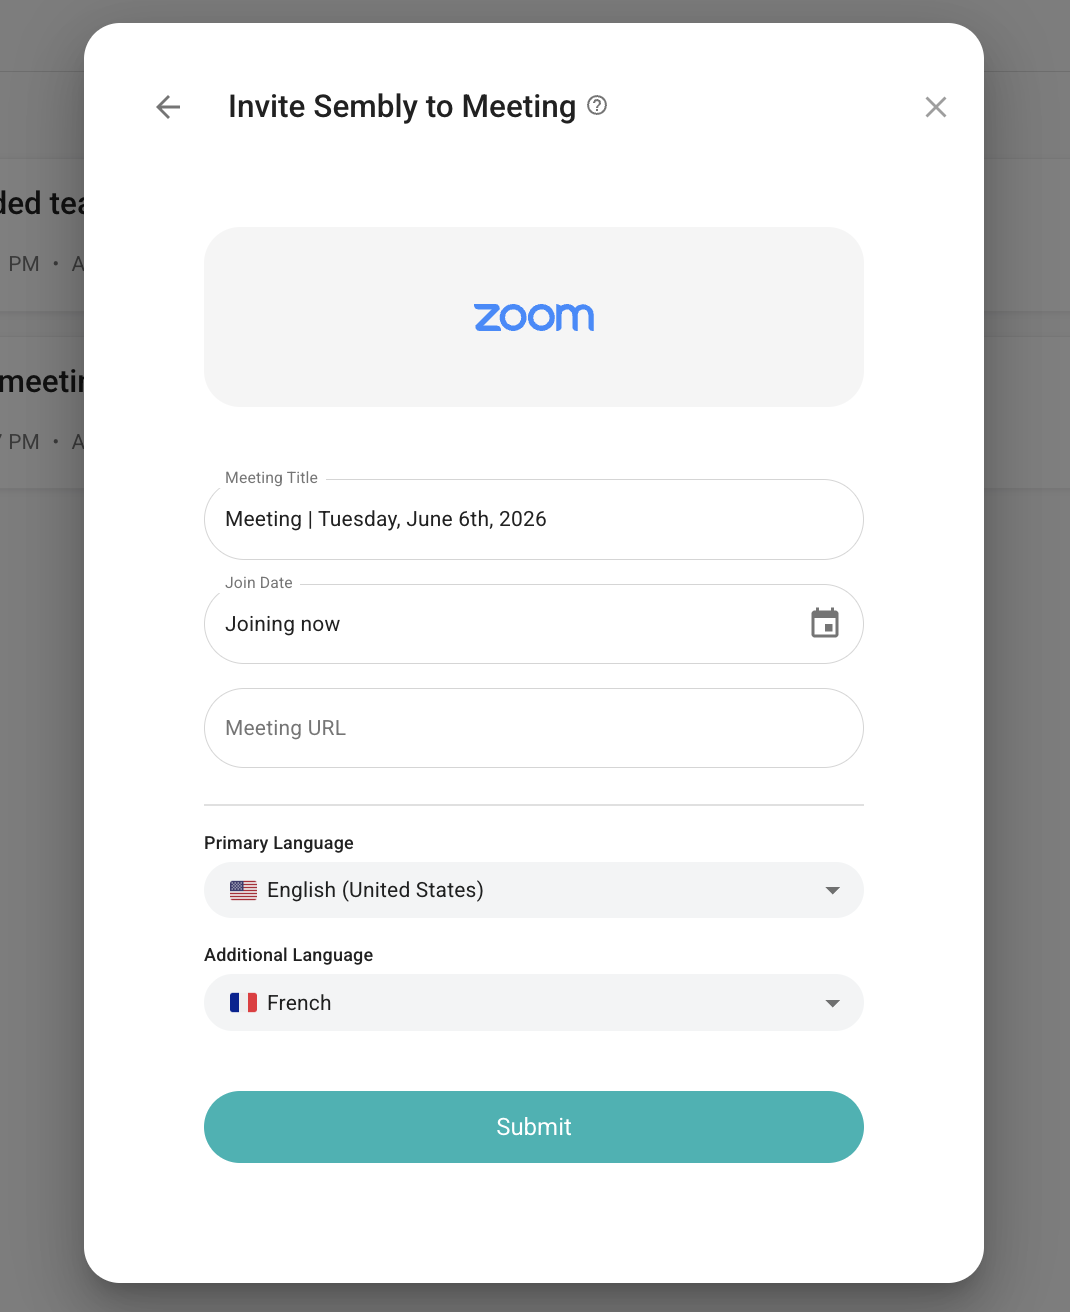This screenshot has width=1070, height=1312.
Task: Click the Meeting Title floating label
Action: click(x=271, y=478)
